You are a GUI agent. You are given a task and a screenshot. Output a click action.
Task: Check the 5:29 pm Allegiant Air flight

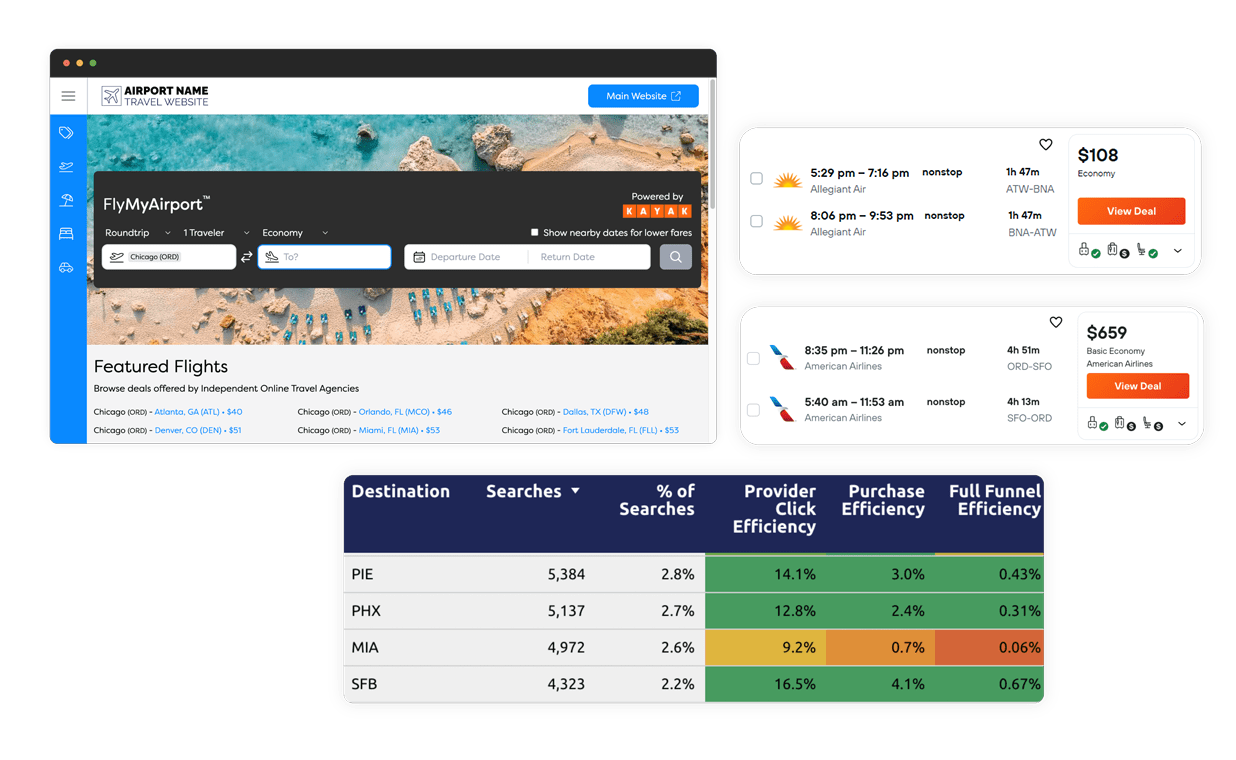(756, 179)
